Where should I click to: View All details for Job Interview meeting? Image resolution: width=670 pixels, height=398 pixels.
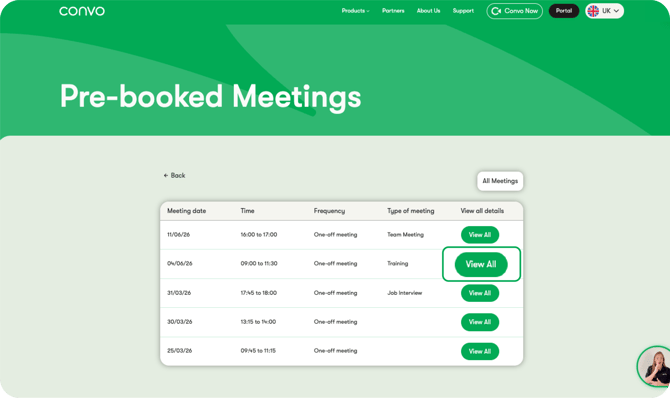coord(480,293)
